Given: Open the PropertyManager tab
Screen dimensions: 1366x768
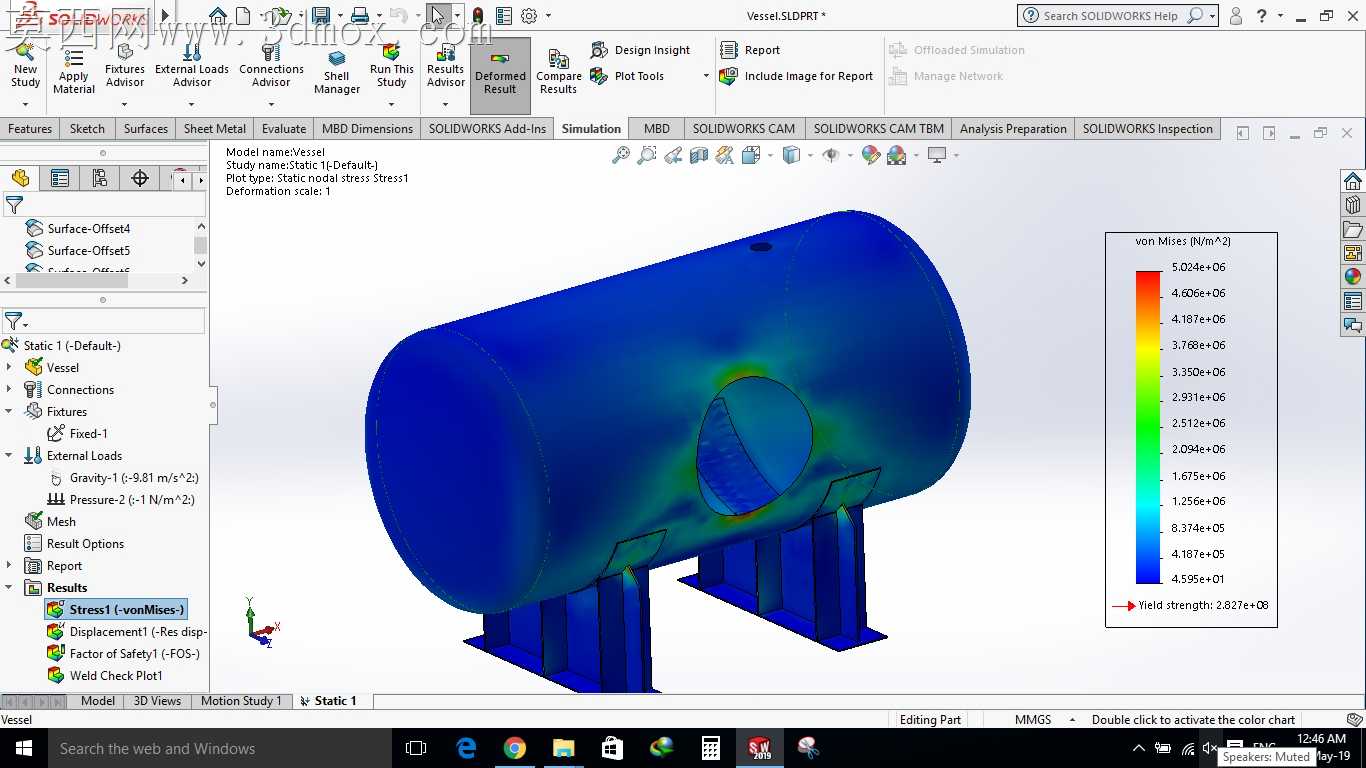Looking at the screenshot, I should point(60,178).
